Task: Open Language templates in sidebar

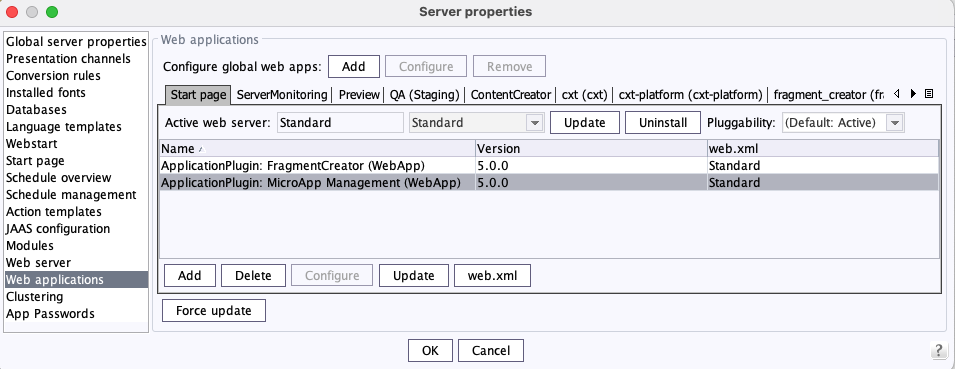Action: [x=76, y=127]
